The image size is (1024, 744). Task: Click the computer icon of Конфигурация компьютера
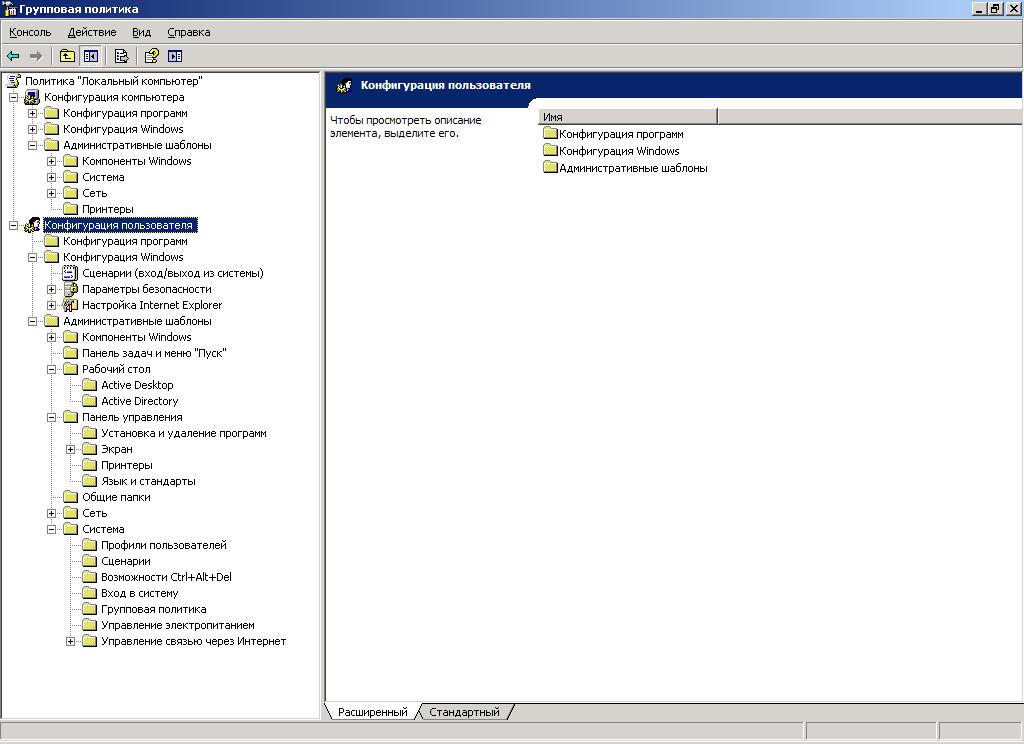(32, 97)
